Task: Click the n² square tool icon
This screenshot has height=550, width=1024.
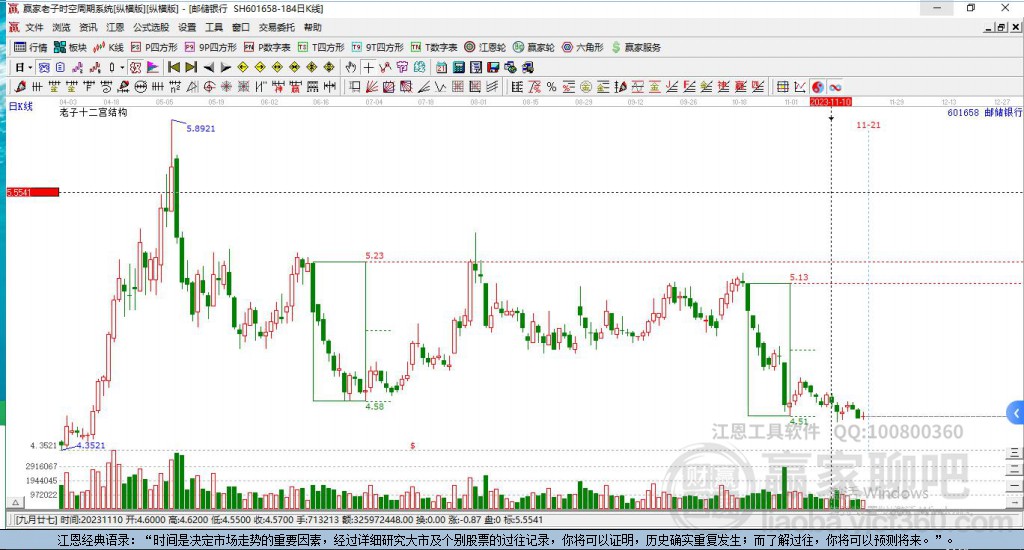Action: coord(174,87)
